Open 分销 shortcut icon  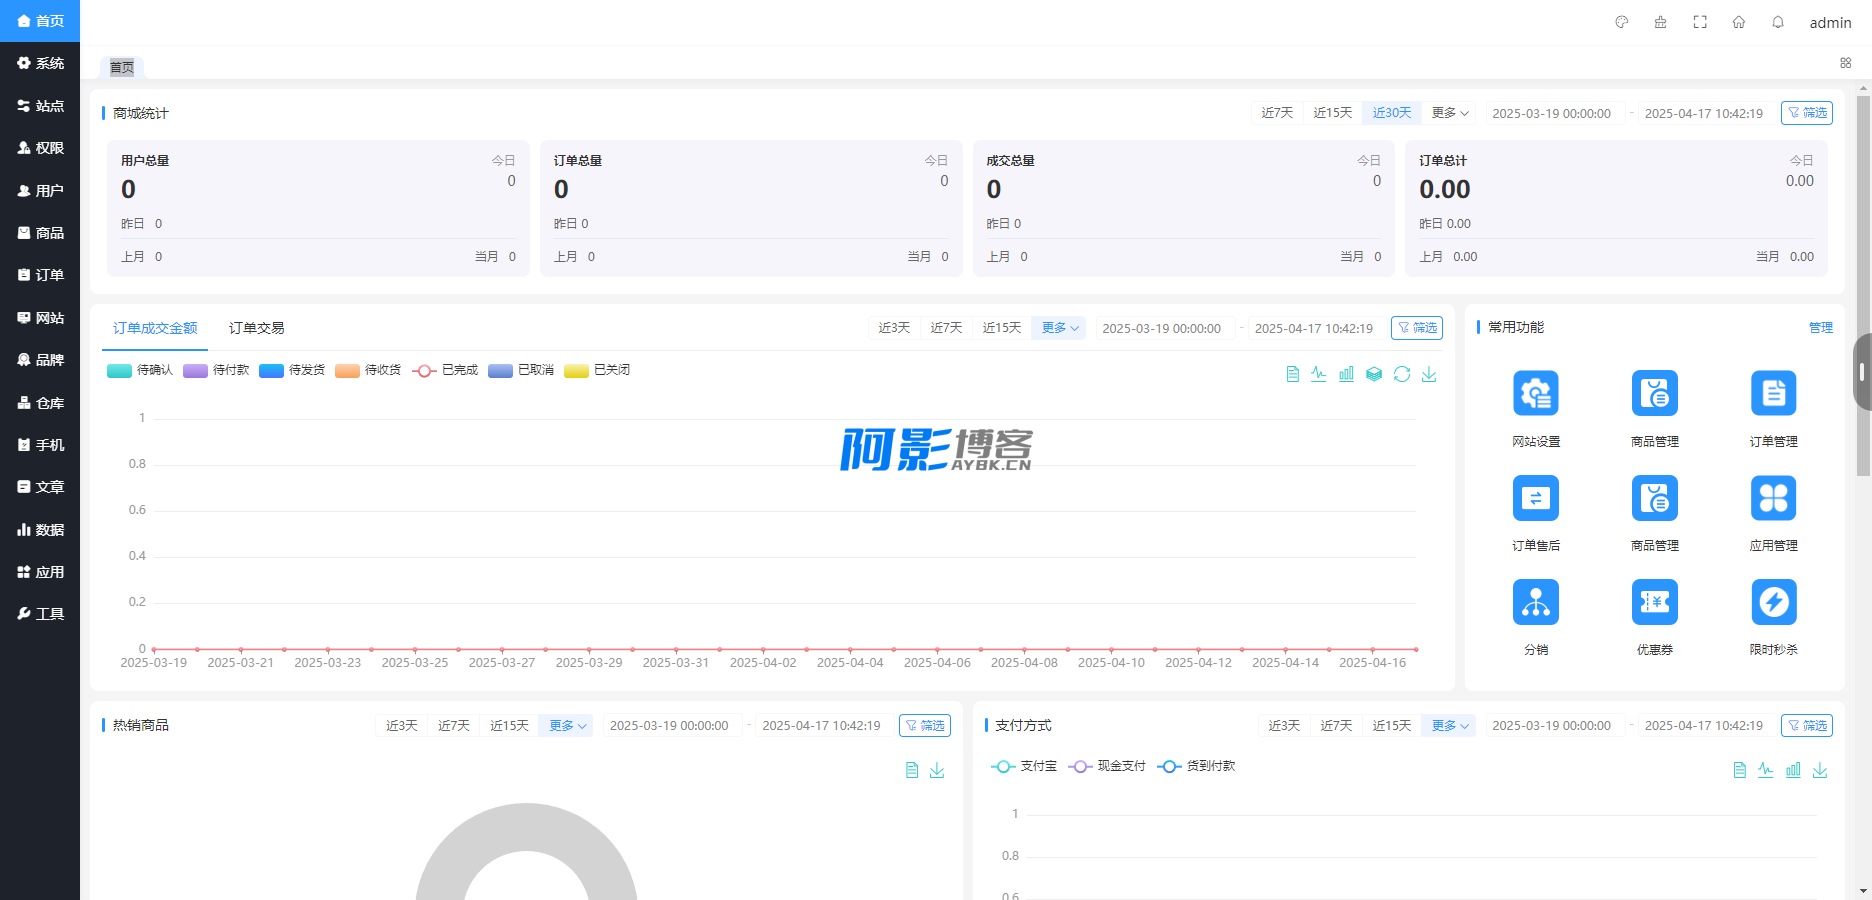click(x=1536, y=602)
